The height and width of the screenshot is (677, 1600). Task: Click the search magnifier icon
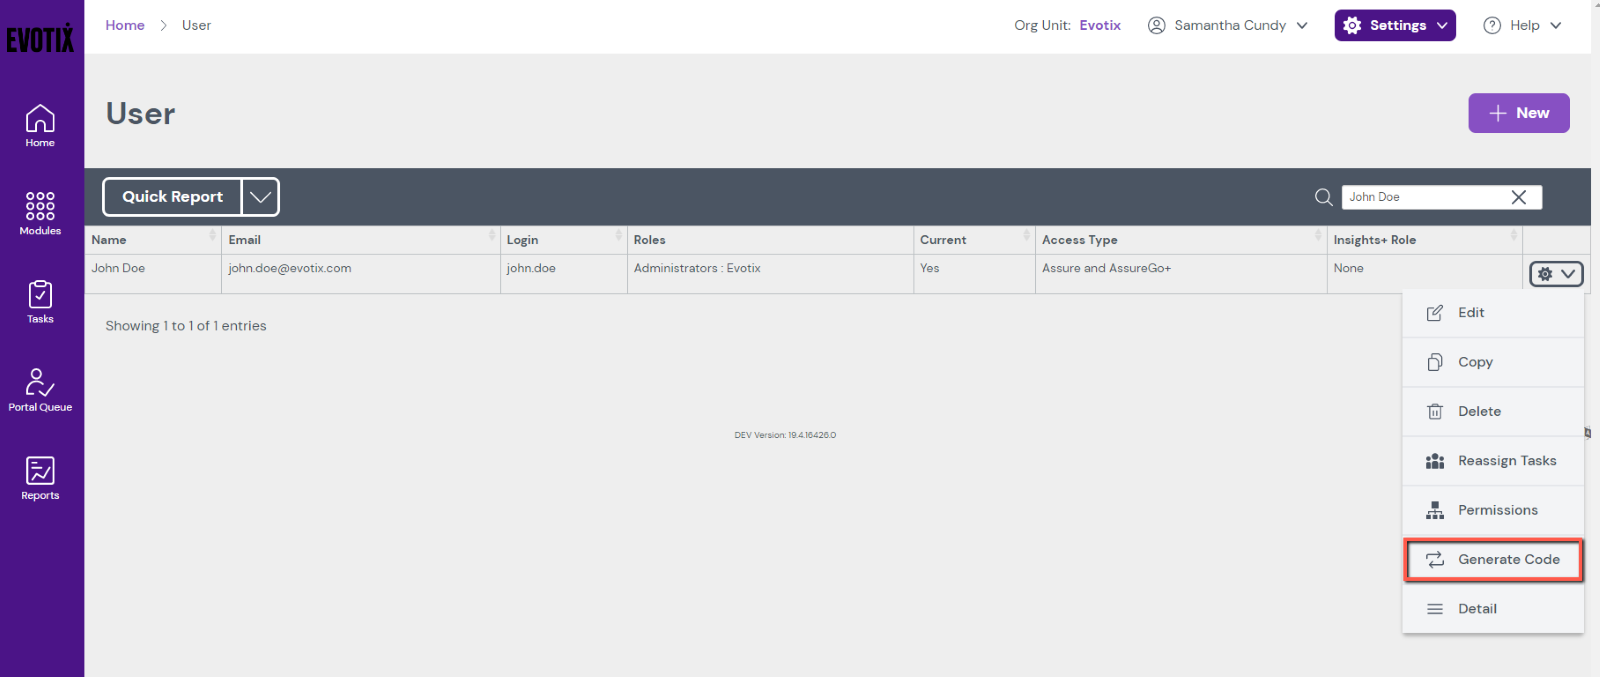1323,197
